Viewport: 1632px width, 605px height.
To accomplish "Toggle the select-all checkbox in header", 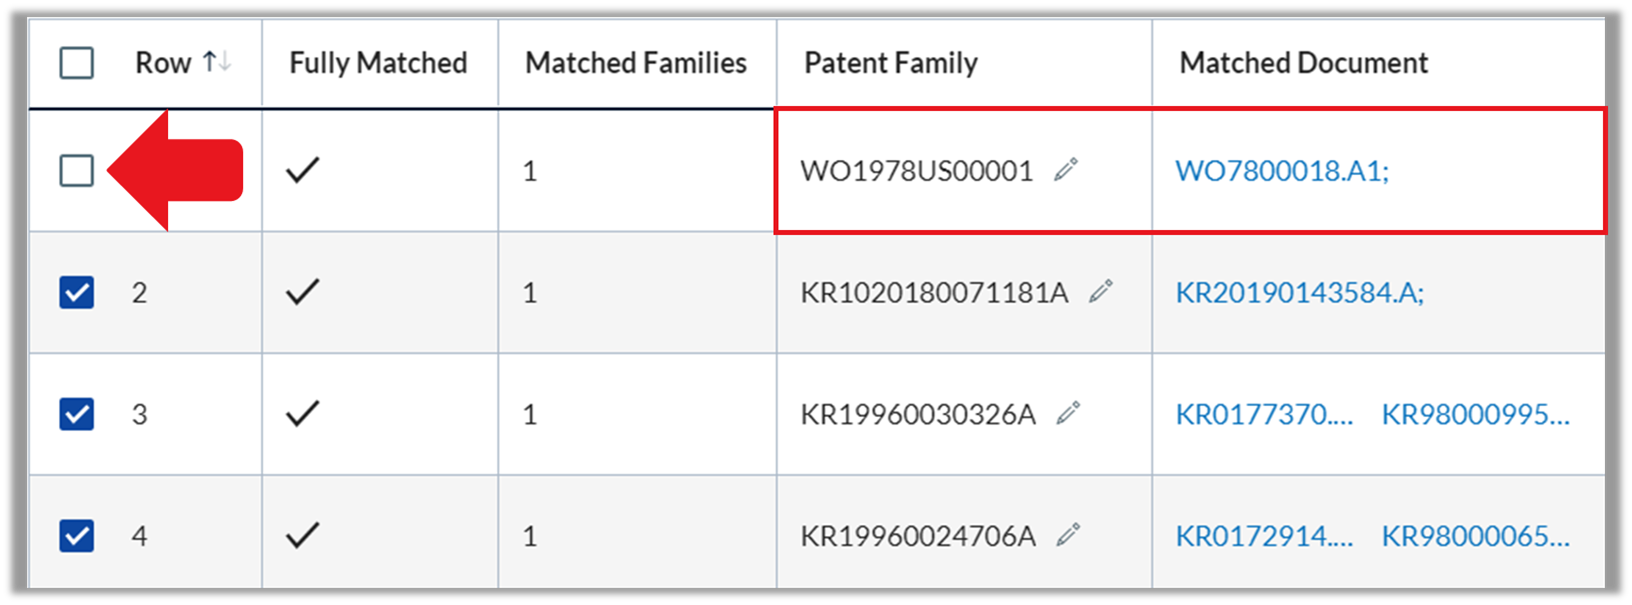I will point(77,63).
